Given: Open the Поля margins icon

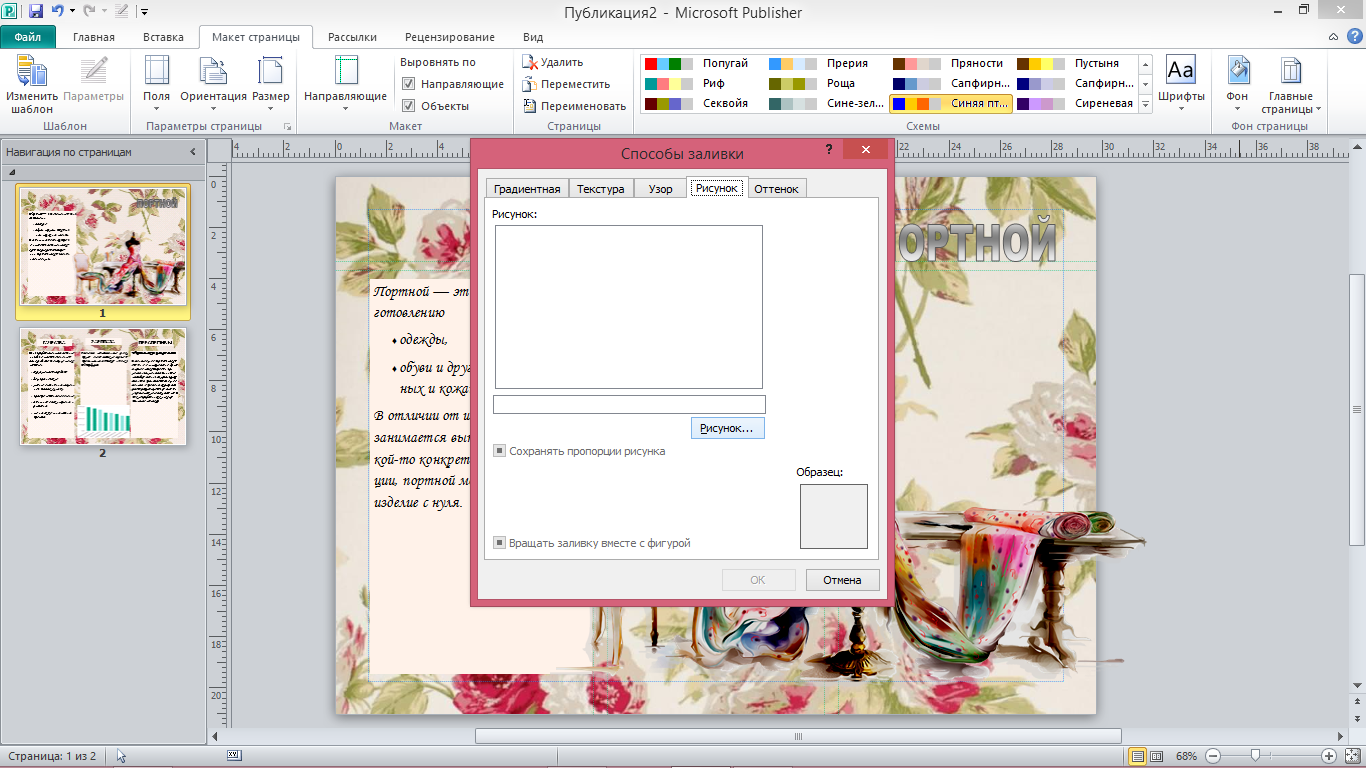Looking at the screenshot, I should tap(157, 72).
